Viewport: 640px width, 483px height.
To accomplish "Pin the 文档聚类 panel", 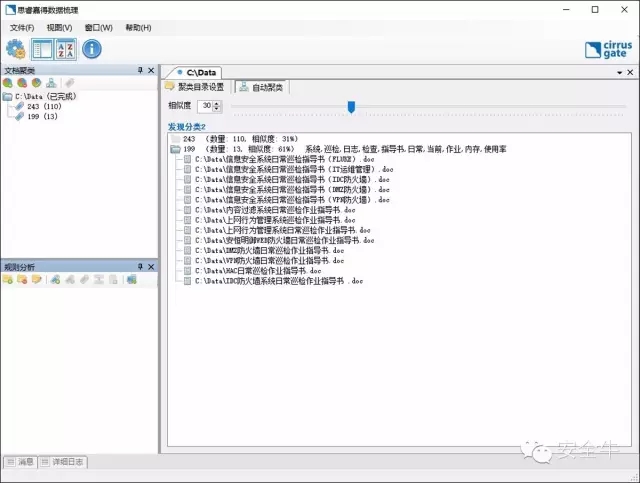I will pos(140,70).
